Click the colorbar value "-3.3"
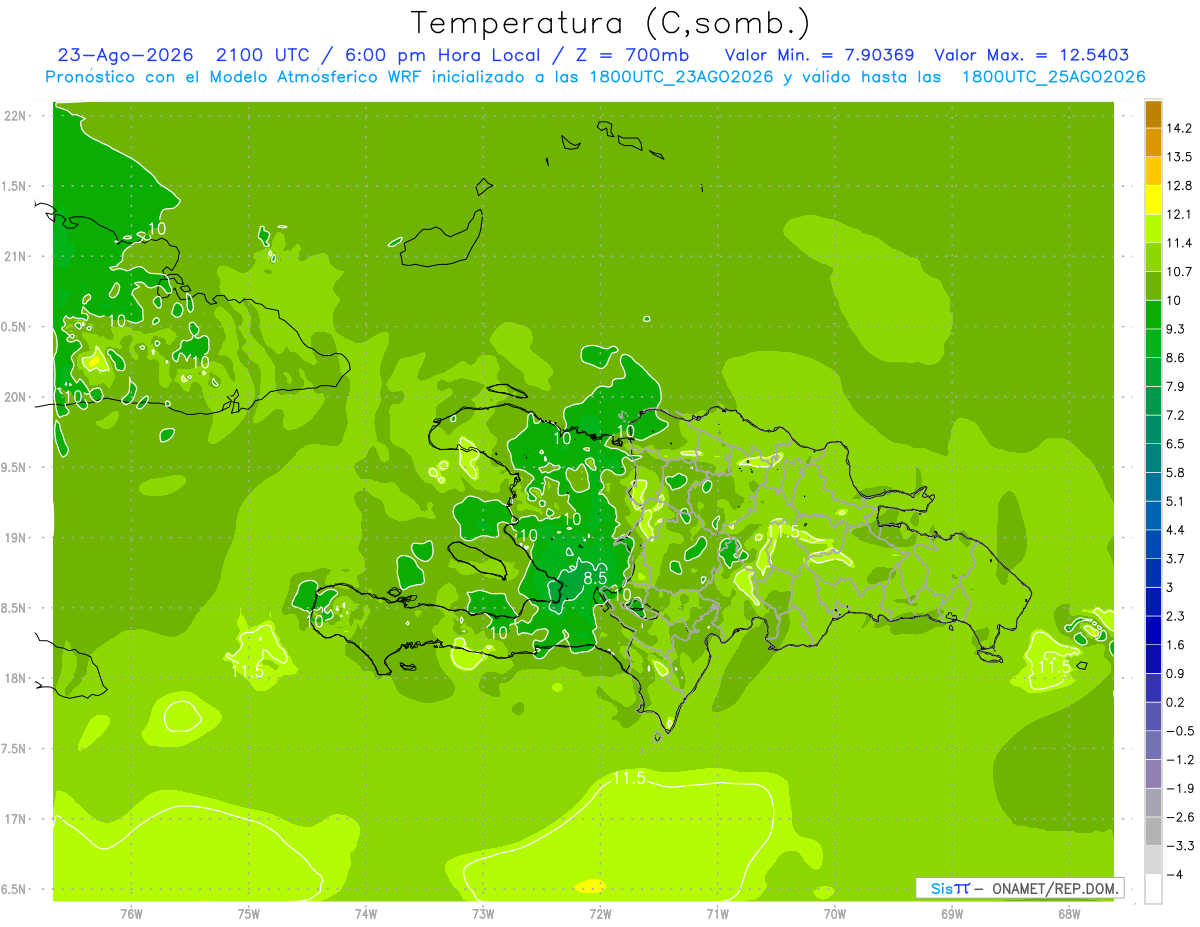The height and width of the screenshot is (927, 1200). pyautogui.click(x=1180, y=845)
